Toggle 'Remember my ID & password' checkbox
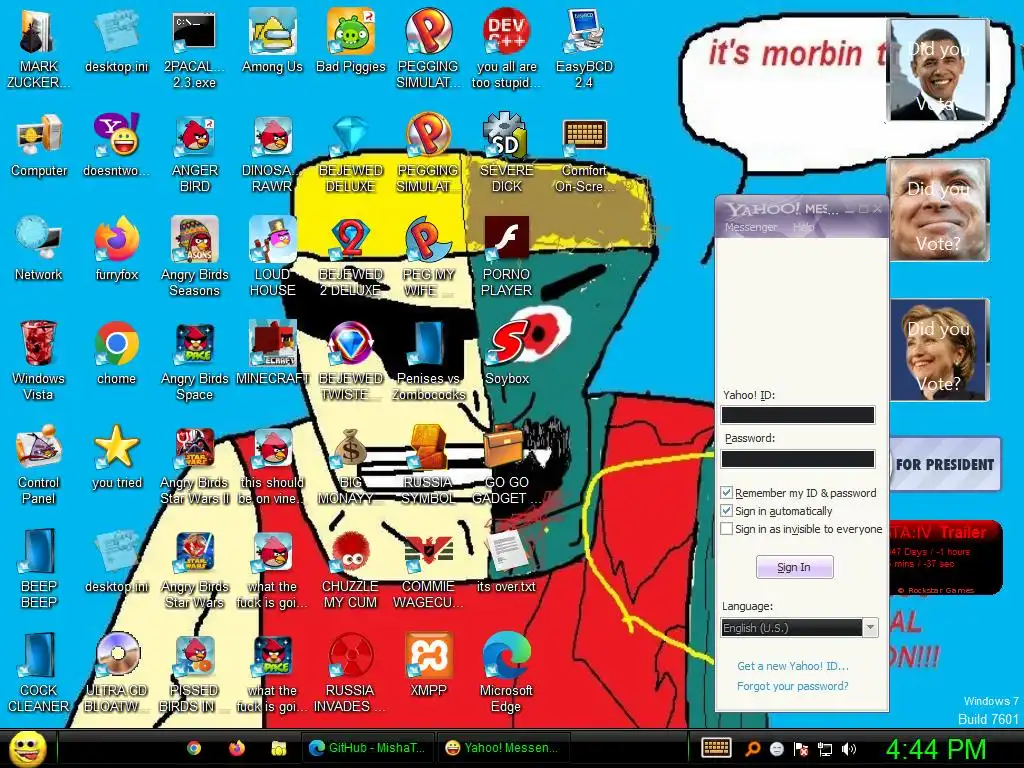This screenshot has height=768, width=1024. pos(726,492)
